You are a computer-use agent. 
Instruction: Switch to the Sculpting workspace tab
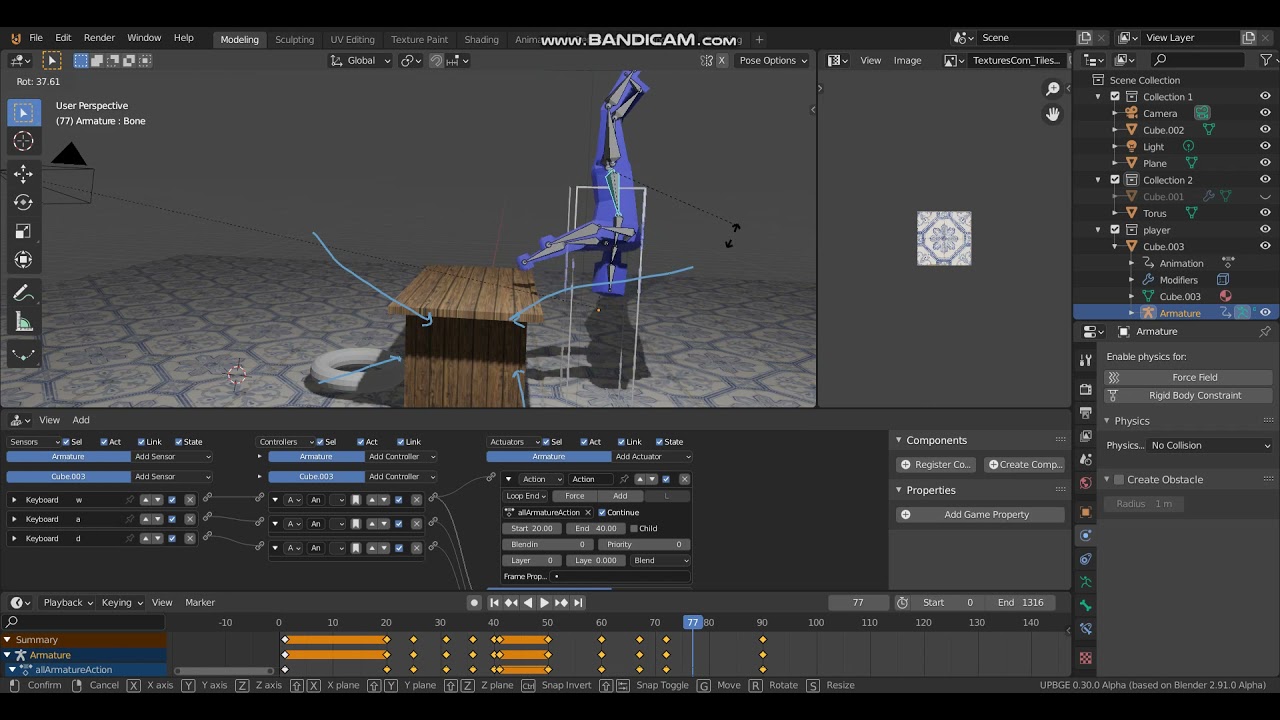(294, 39)
